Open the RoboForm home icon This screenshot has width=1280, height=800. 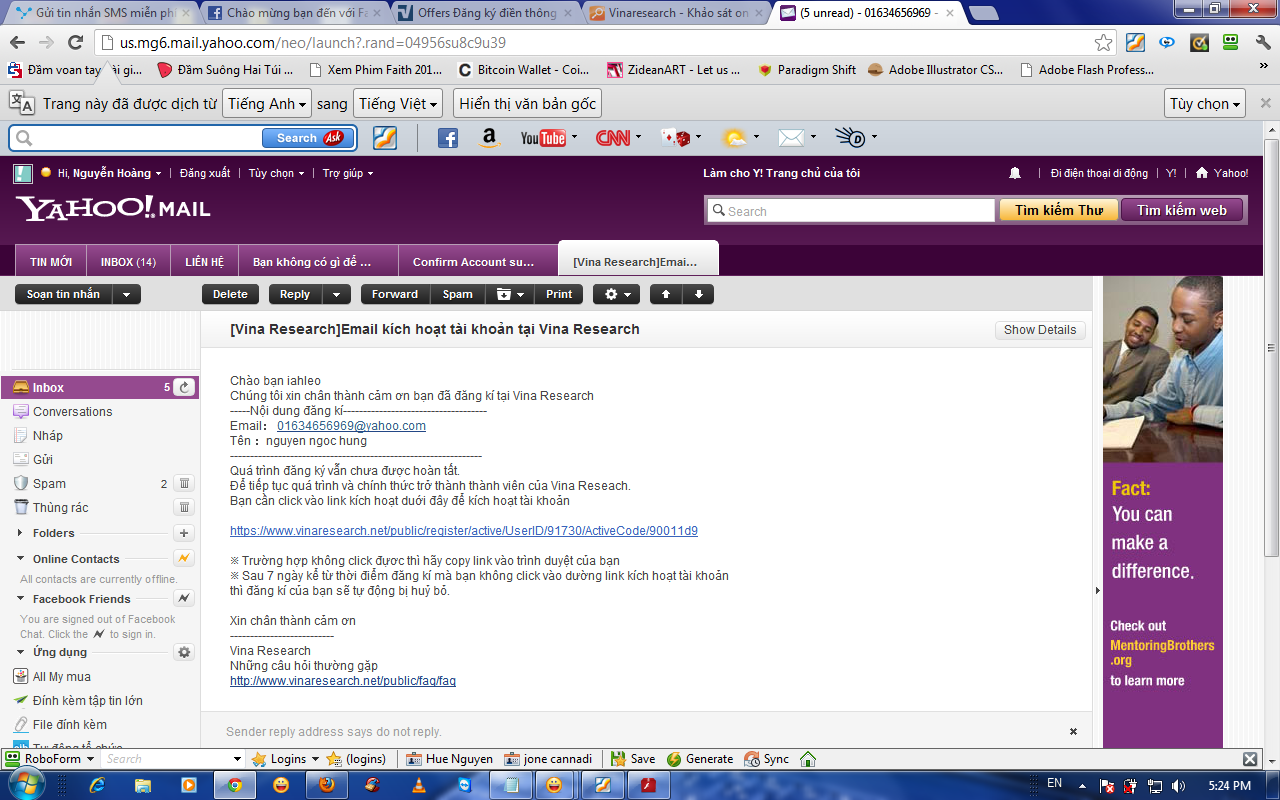pos(808,759)
